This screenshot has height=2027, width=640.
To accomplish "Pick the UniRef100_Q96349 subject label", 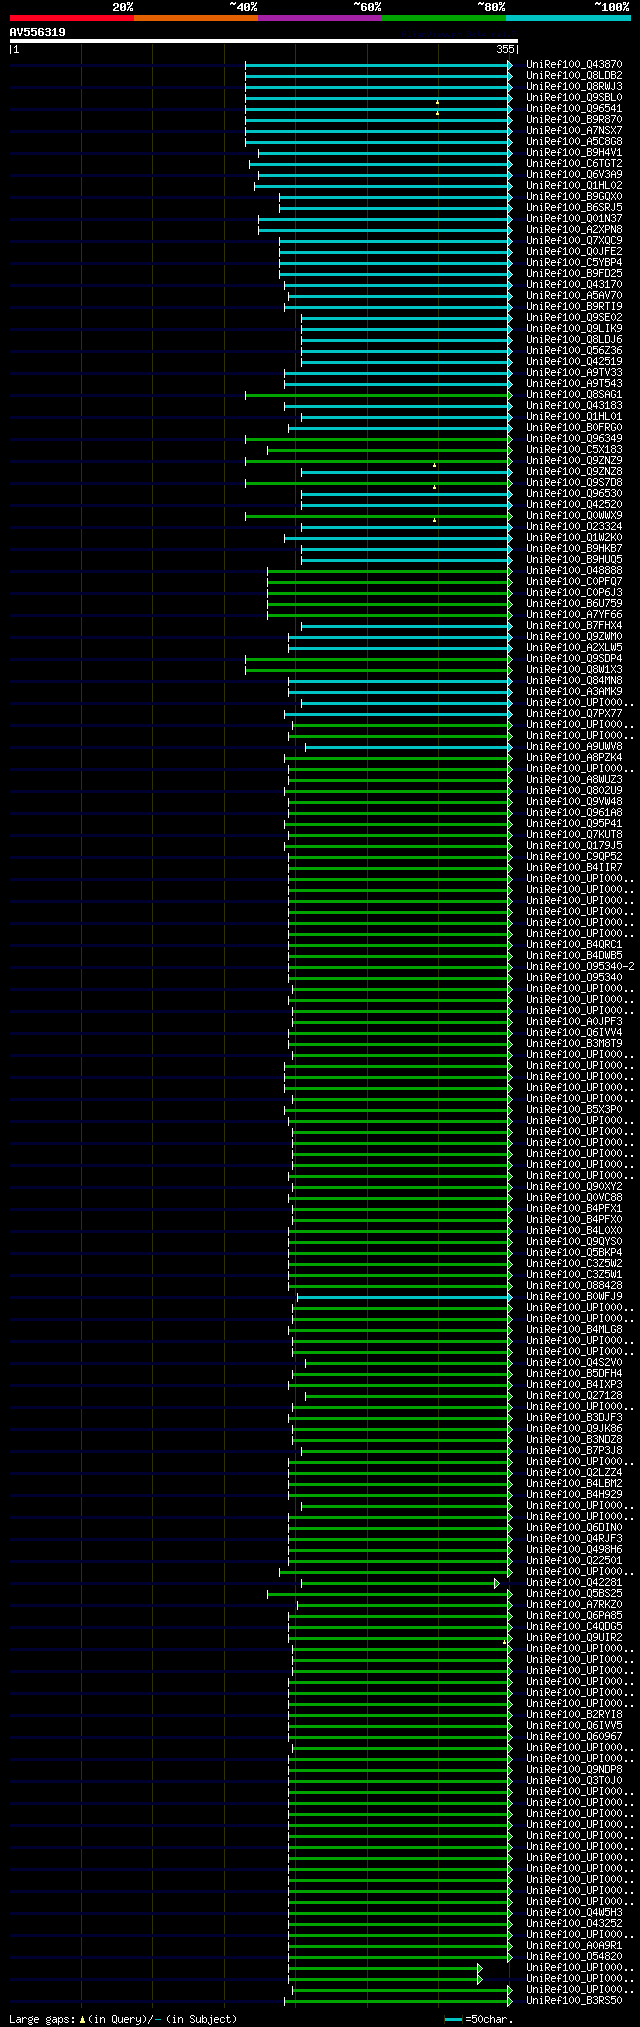I will pyautogui.click(x=574, y=439).
